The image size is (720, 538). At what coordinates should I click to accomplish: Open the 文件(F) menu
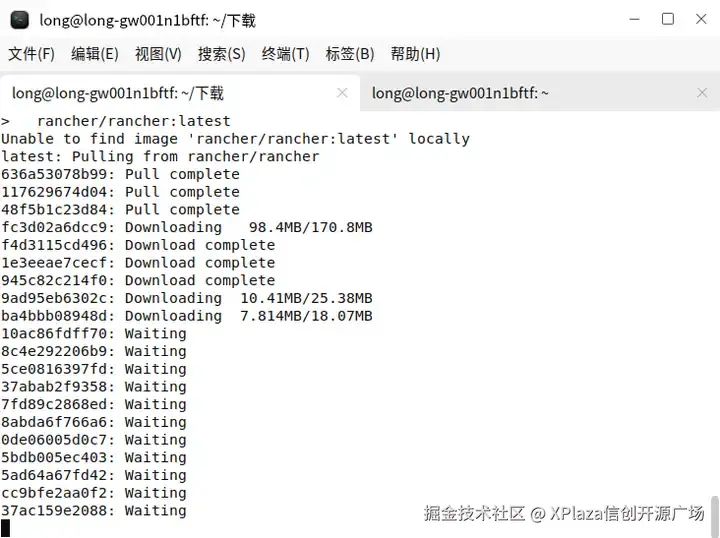click(31, 54)
